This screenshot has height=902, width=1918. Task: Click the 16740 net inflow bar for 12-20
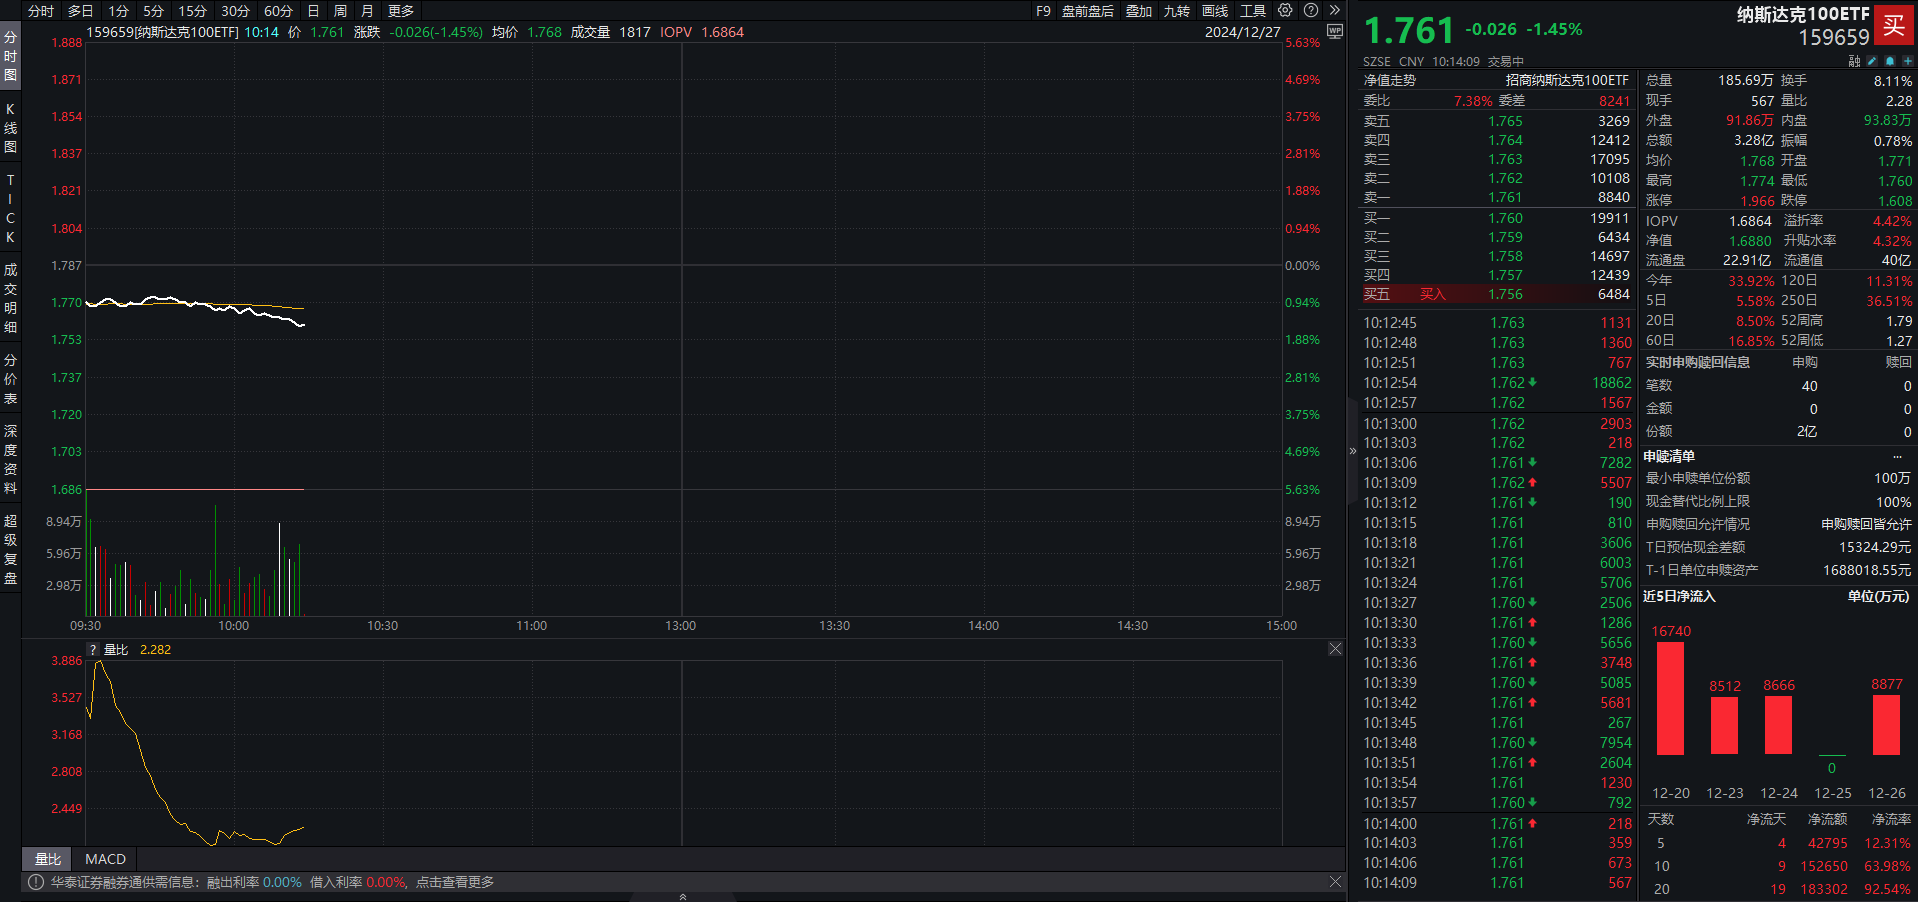tap(1670, 698)
